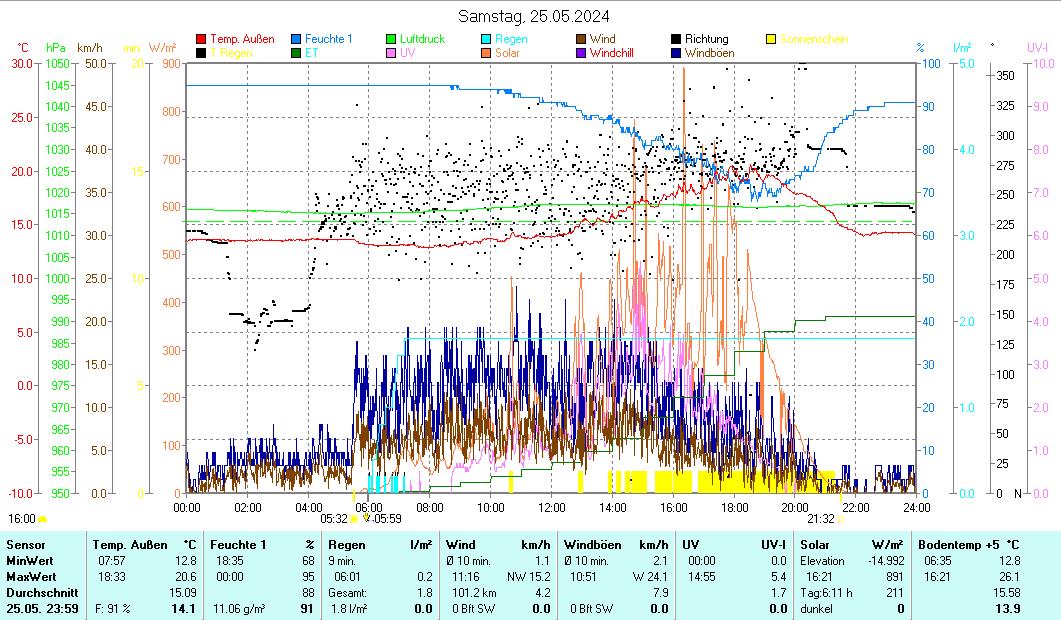Click the brown Wind legend square
This screenshot has width=1061, height=620.
pyautogui.click(x=581, y=40)
